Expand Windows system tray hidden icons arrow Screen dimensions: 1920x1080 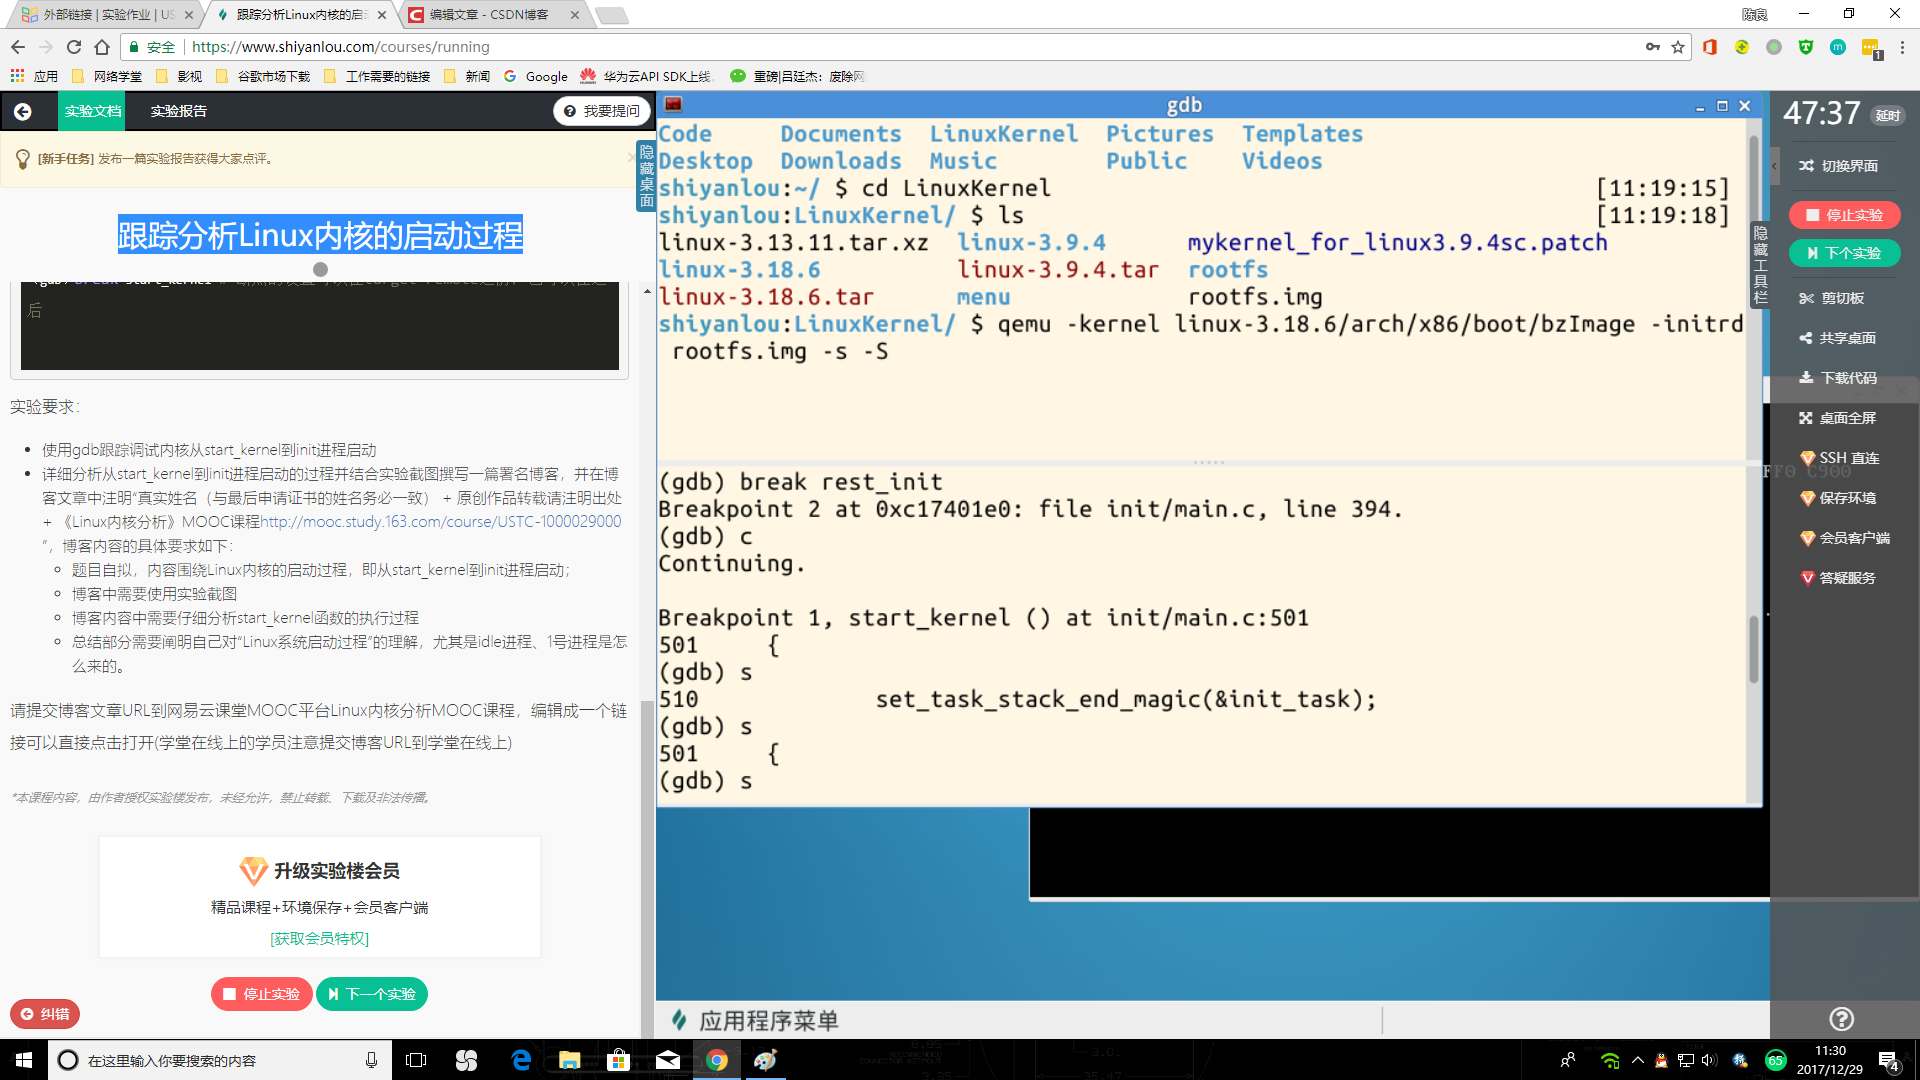1637,1060
